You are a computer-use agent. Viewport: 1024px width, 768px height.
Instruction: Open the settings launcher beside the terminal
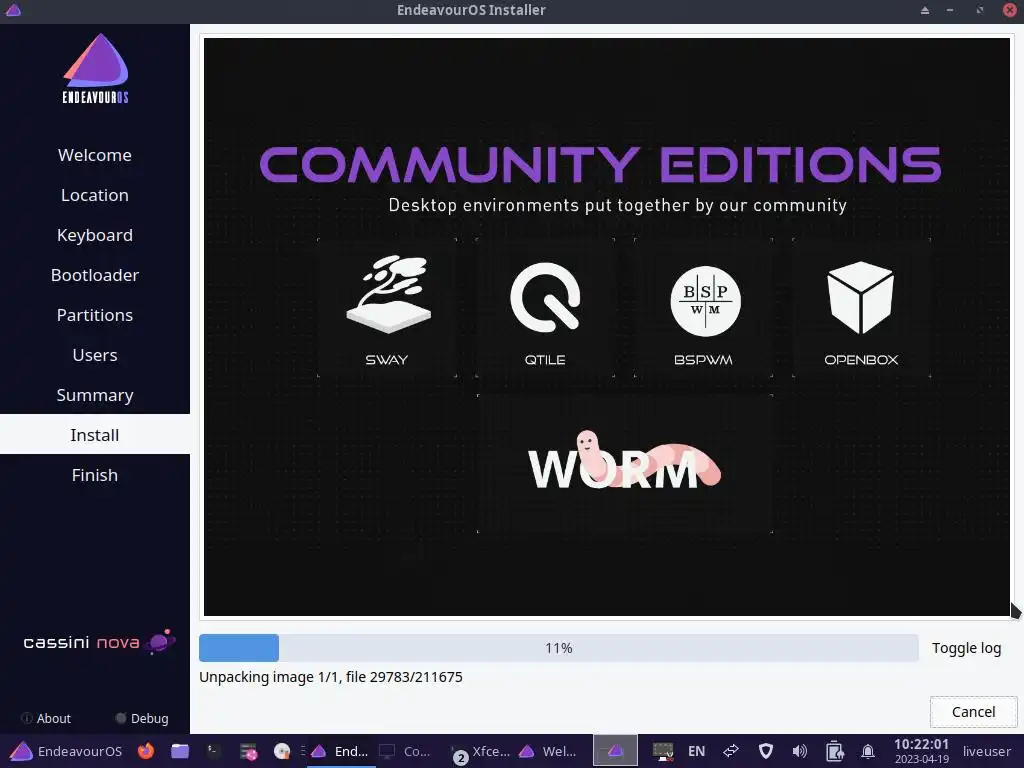(248, 752)
